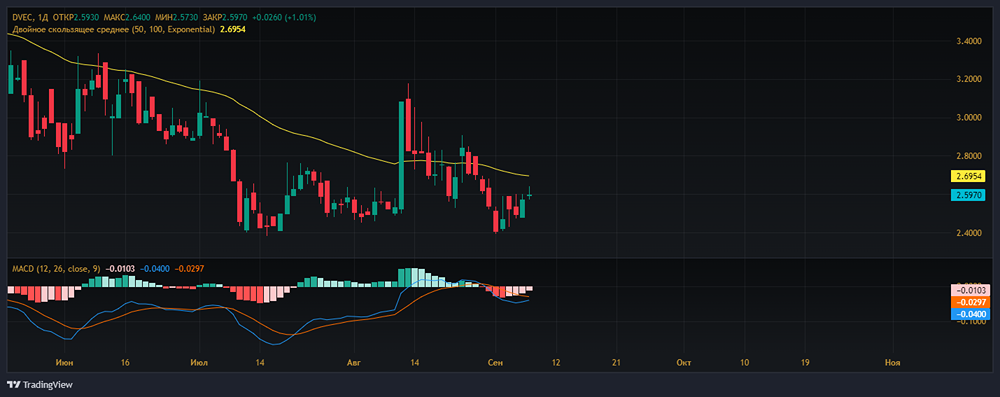
Task: Click the TradingView logo
Action: tap(39, 385)
